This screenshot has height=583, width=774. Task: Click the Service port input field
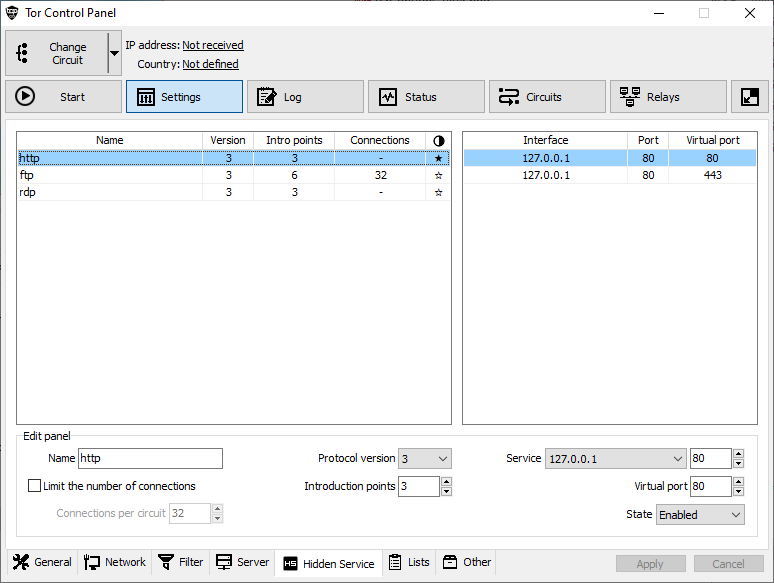[710, 458]
